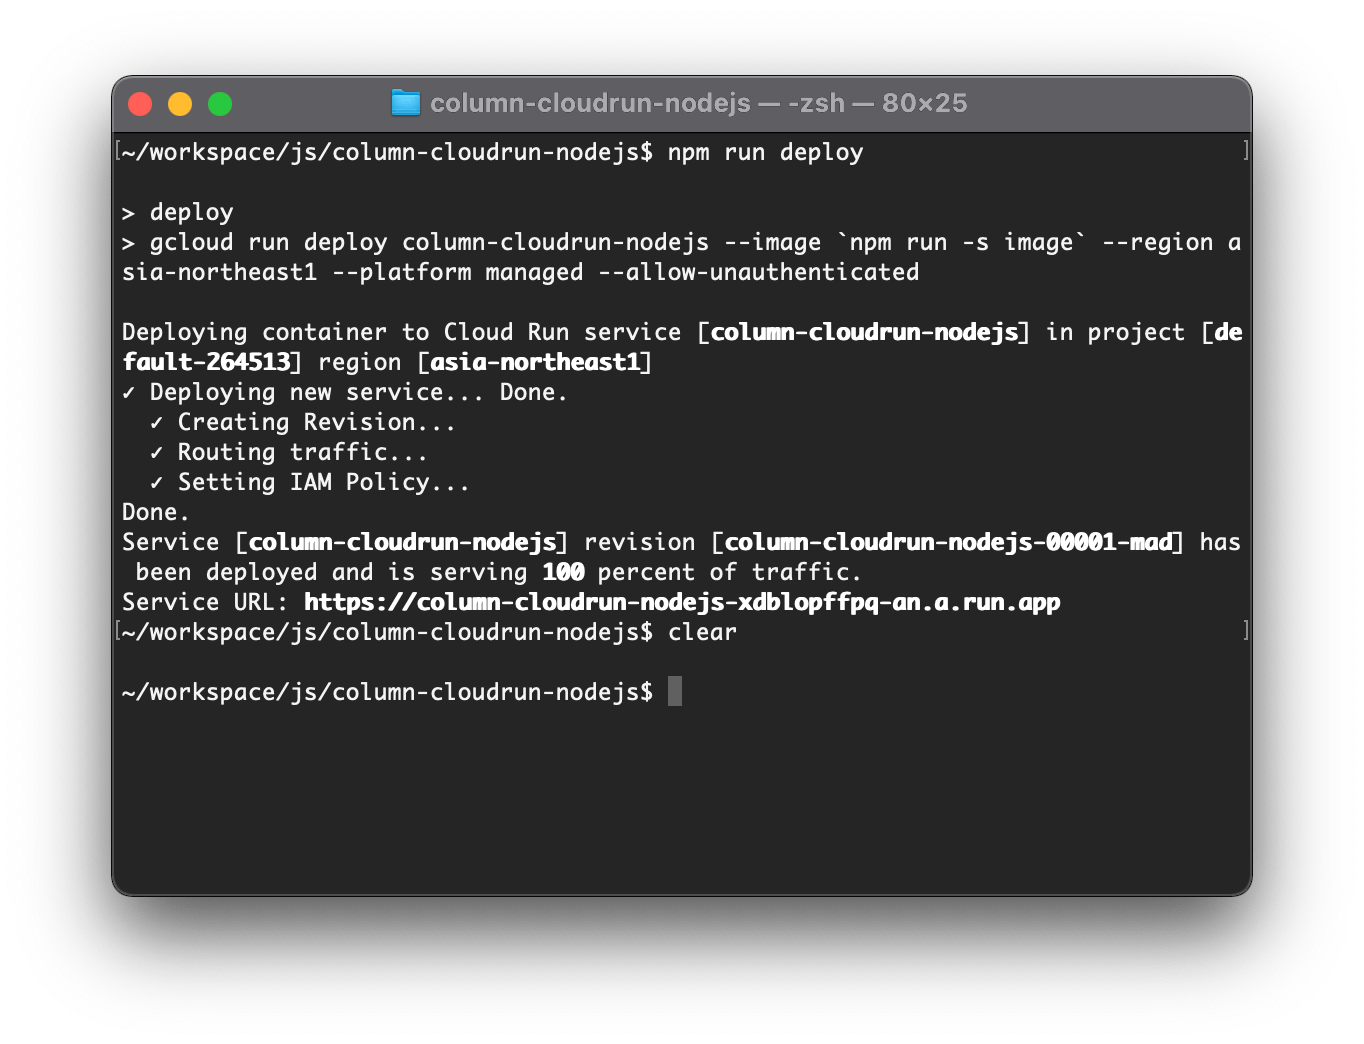Click checkmark beside 'Deploying new service...'
The height and width of the screenshot is (1044, 1364).
[x=128, y=392]
